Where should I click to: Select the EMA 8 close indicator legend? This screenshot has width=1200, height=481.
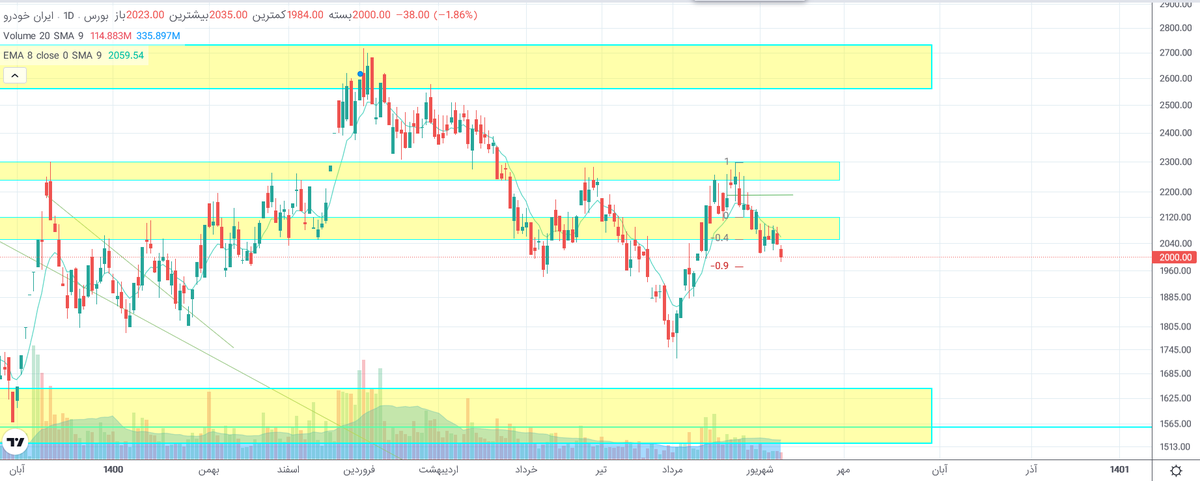point(53,55)
